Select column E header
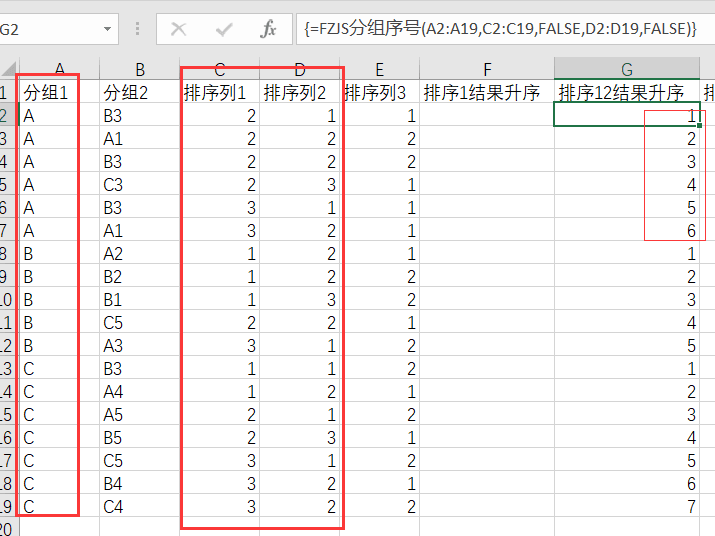This screenshot has height=536, width=715. click(x=379, y=69)
